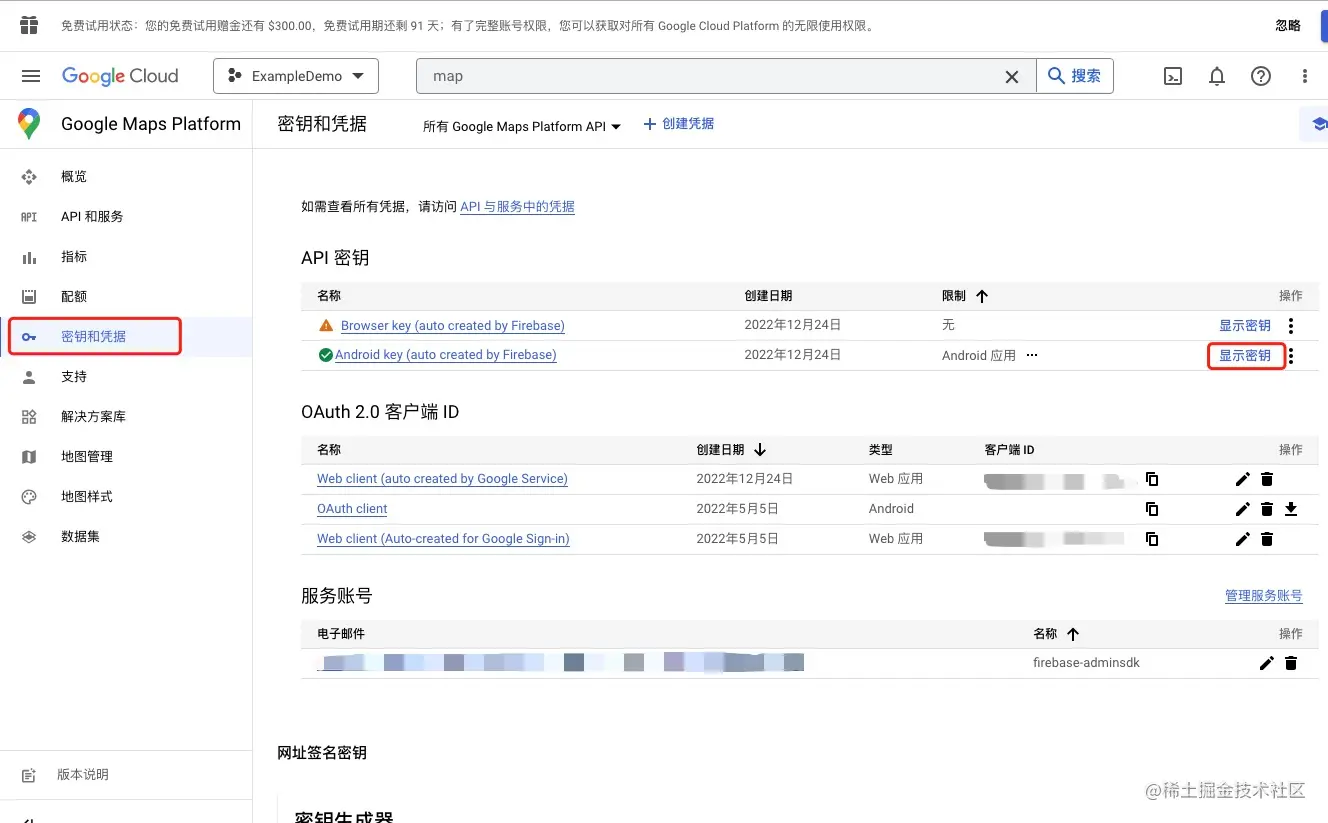Click the Google Cloud logo
Viewport: 1328px width, 823px height.
pyautogui.click(x=120, y=76)
